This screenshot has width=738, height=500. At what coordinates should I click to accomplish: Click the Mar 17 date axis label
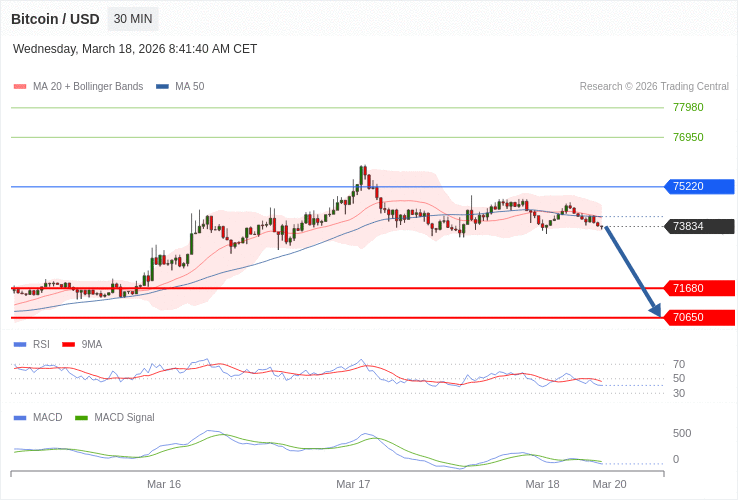(x=353, y=484)
